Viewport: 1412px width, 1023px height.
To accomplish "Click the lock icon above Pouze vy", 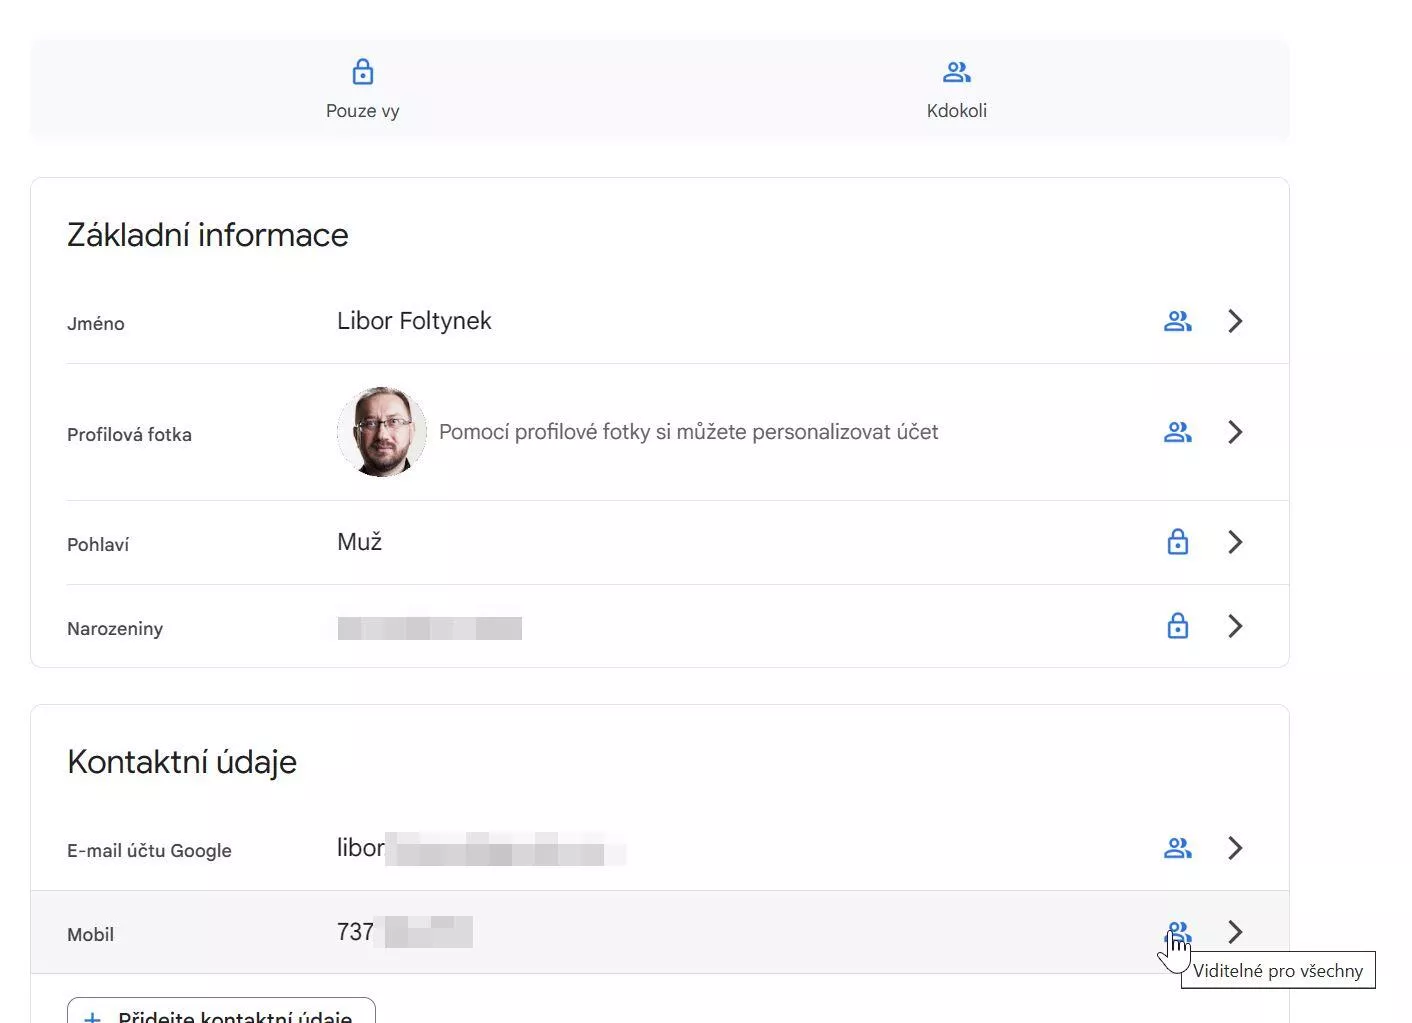I will click(363, 72).
